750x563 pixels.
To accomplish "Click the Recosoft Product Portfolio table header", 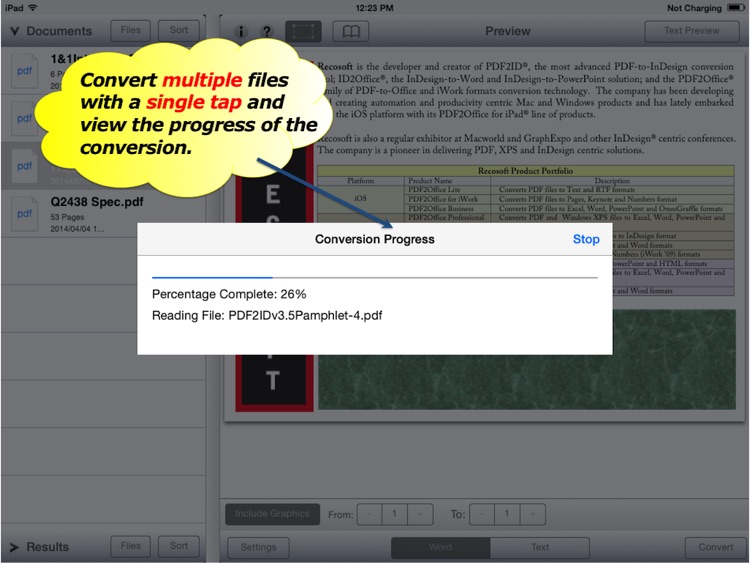I will click(x=525, y=171).
